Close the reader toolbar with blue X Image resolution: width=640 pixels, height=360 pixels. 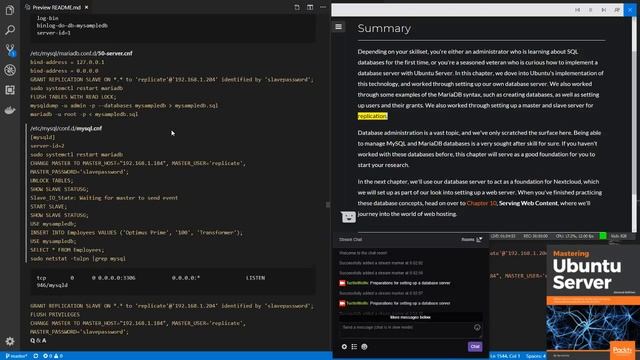(x=630, y=10)
